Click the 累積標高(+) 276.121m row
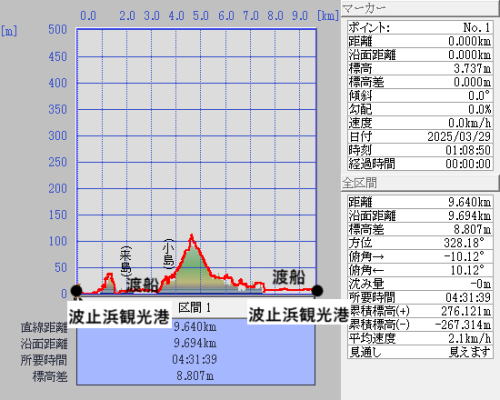This screenshot has width=500, height=400. pos(420,311)
